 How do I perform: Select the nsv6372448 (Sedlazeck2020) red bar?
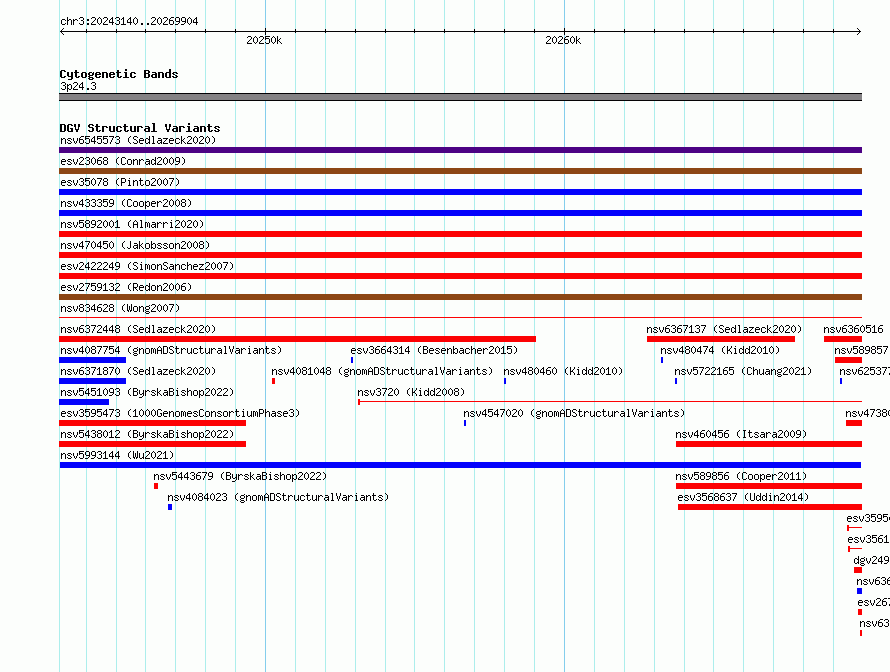[x=297, y=339]
